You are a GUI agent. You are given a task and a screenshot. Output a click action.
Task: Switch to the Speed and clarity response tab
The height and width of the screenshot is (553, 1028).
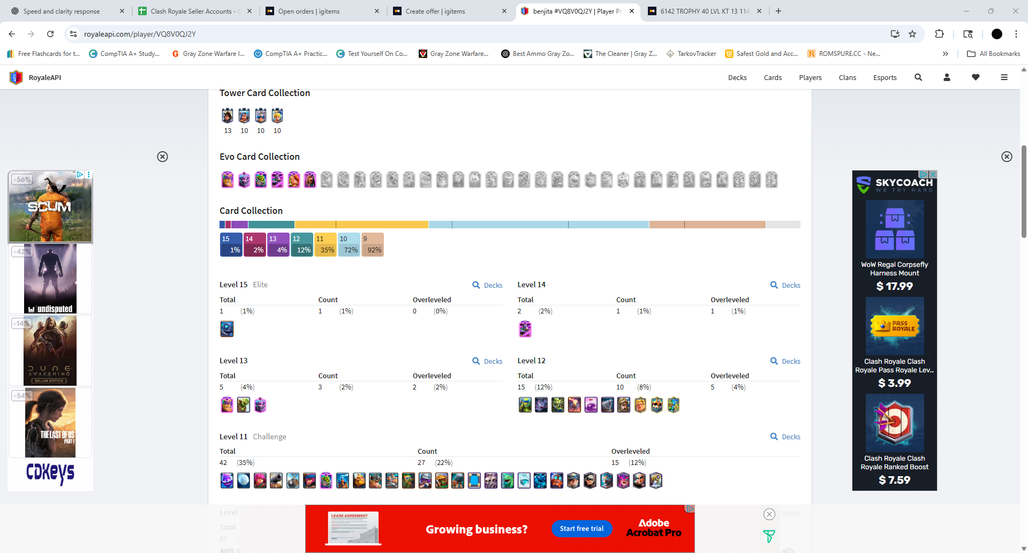(66, 11)
